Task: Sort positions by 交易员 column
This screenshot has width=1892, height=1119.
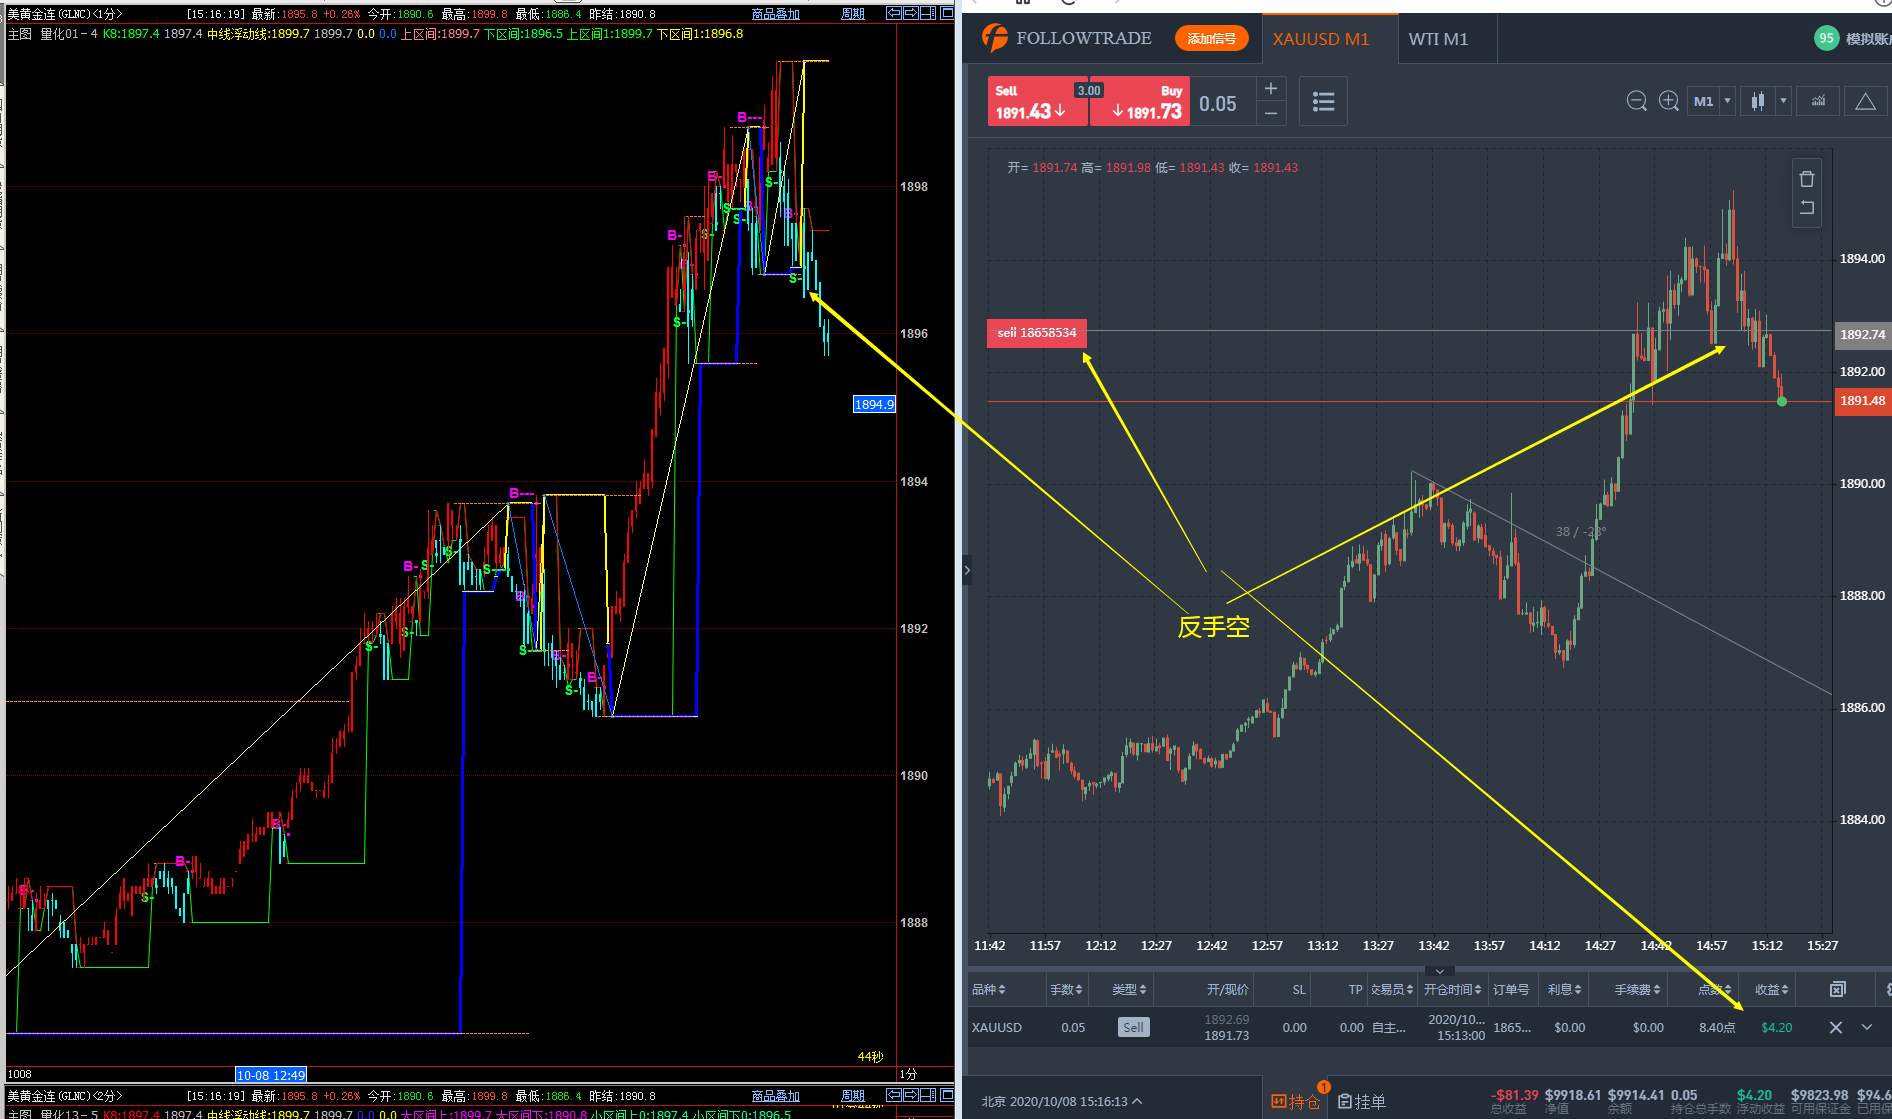Action: [1391, 989]
